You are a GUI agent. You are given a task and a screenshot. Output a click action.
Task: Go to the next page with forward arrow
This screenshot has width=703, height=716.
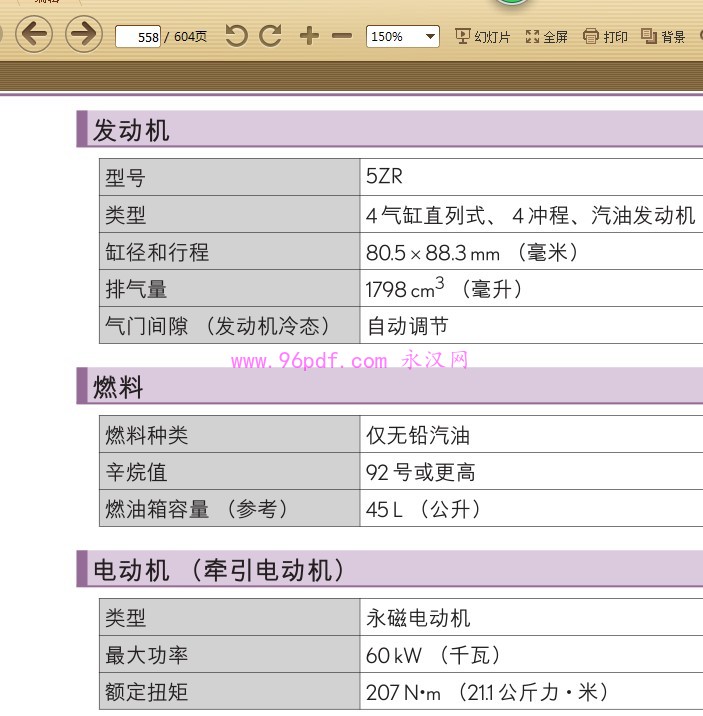tap(84, 35)
